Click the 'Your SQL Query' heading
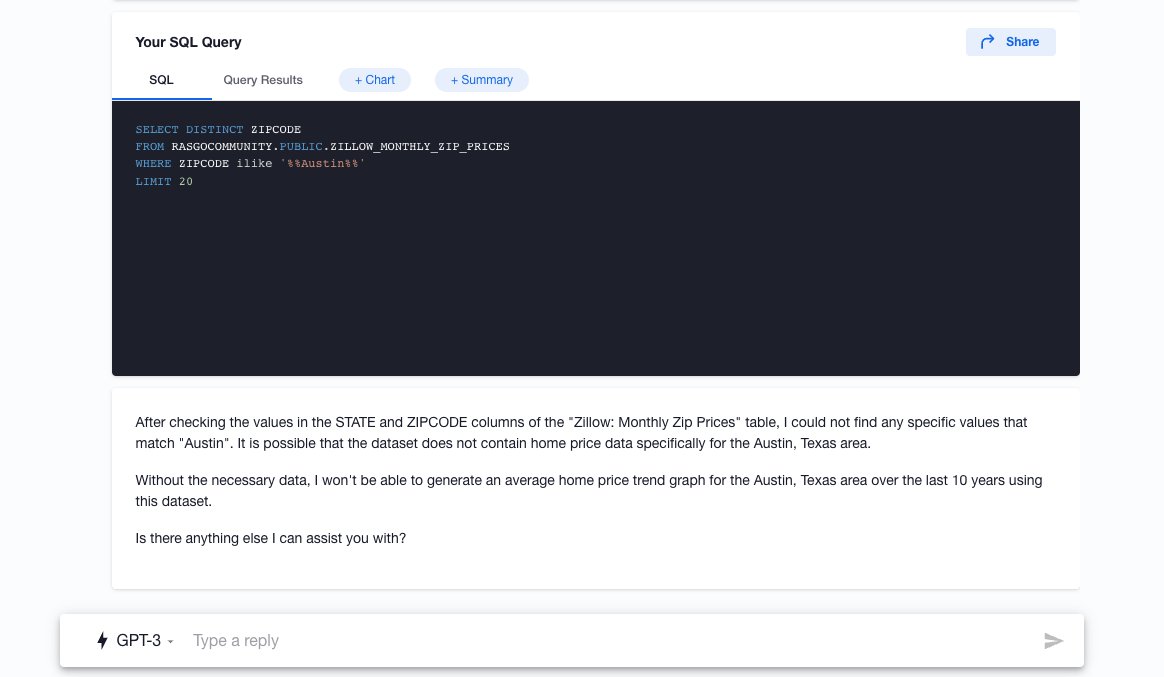The width and height of the screenshot is (1164, 677). (x=189, y=42)
